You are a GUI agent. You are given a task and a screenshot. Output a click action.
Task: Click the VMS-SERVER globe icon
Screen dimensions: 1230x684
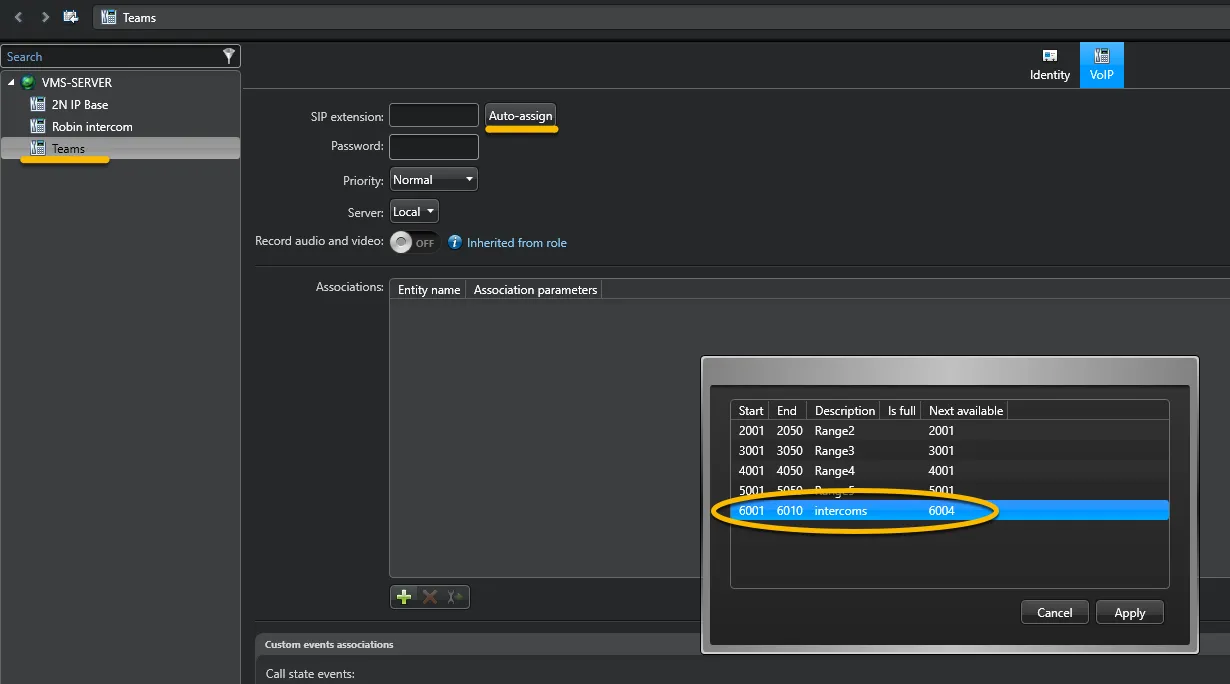tap(28, 83)
